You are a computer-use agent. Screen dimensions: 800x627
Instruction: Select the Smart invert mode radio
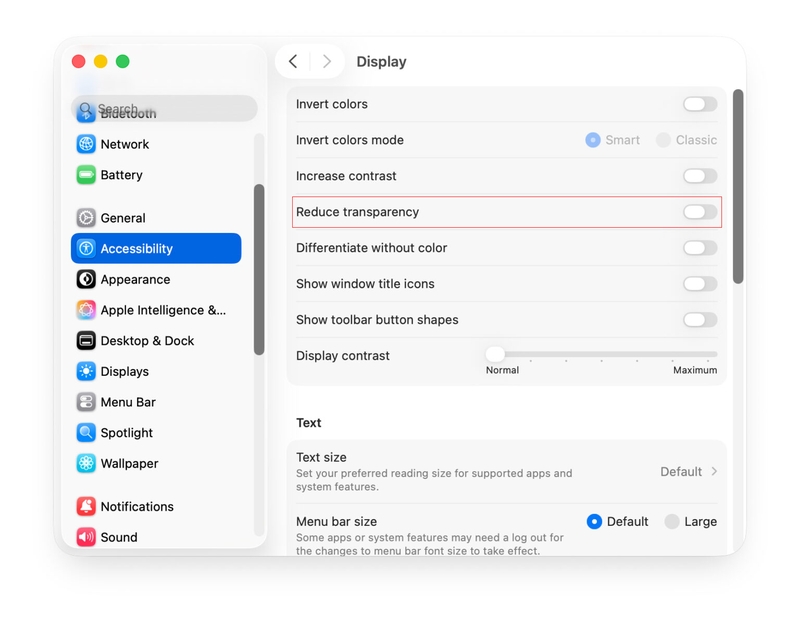593,140
